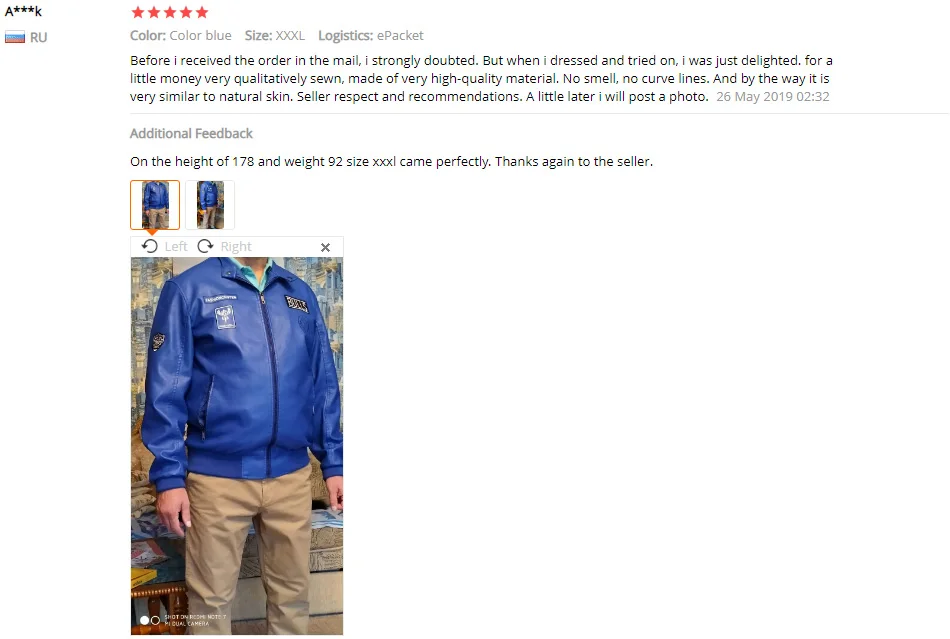The image size is (950, 639).
Task: Click the Russian flag icon next to RU
Action: coord(15,37)
